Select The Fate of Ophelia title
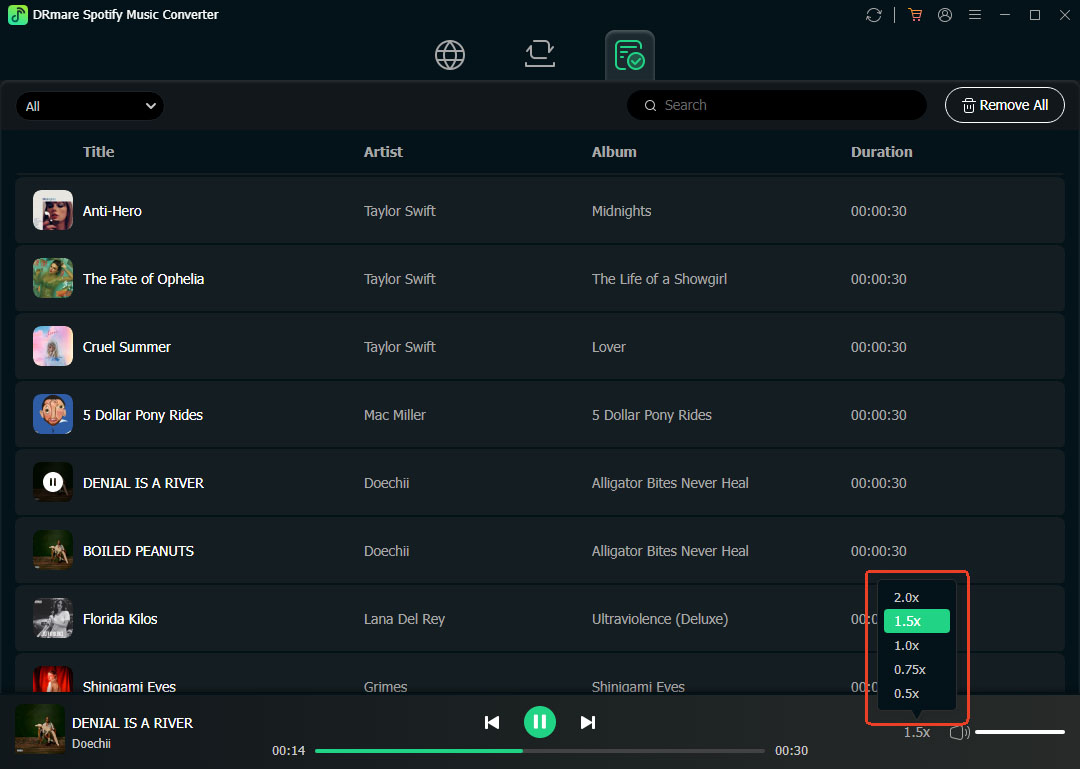This screenshot has width=1080, height=769. pos(143,279)
